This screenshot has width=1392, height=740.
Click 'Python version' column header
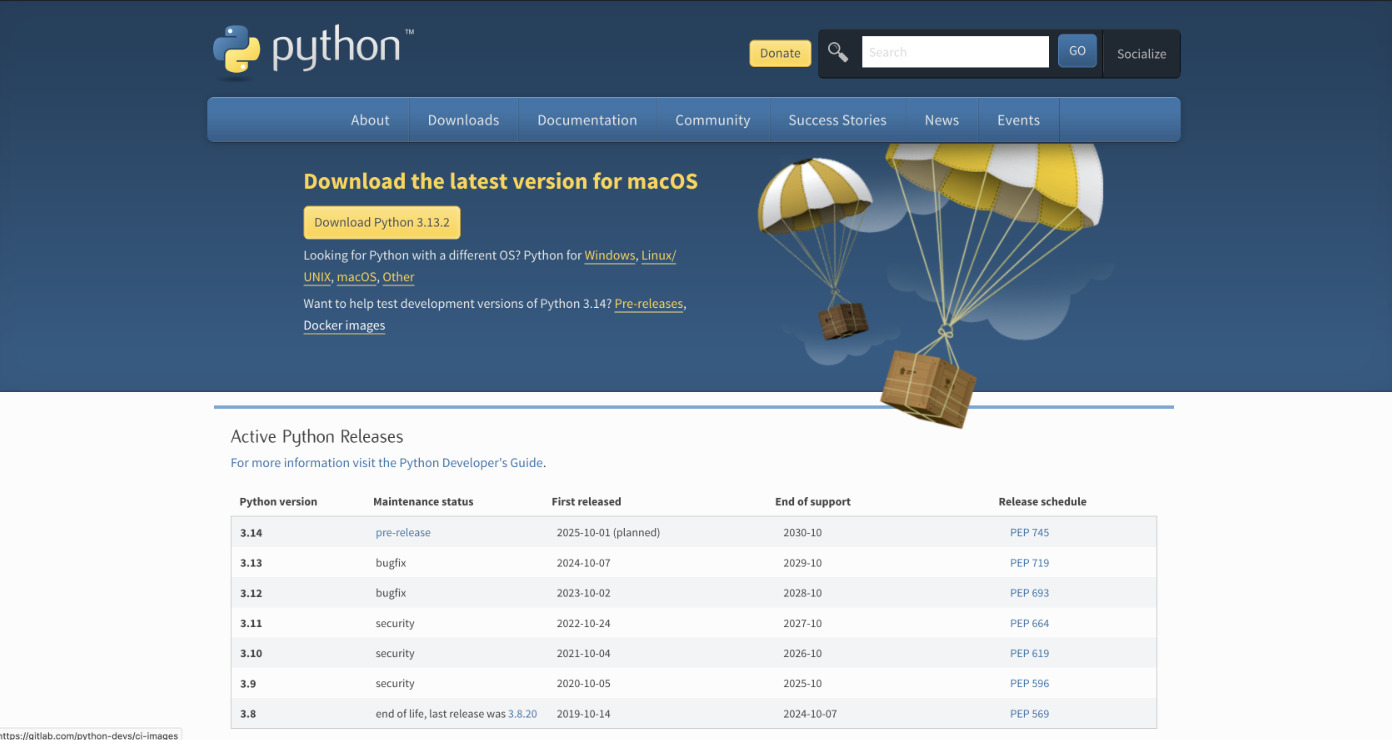[x=278, y=501]
